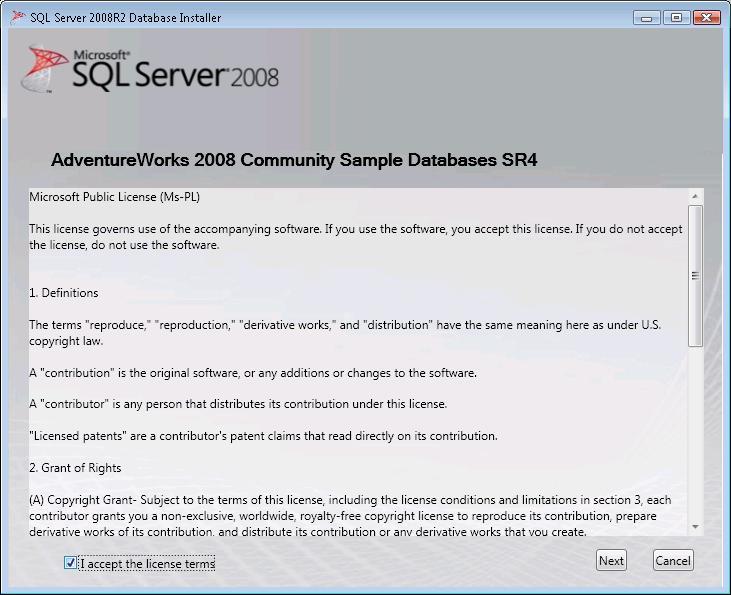The image size is (731, 595).
Task: Maximize the Database Installer window
Action: coord(676,18)
